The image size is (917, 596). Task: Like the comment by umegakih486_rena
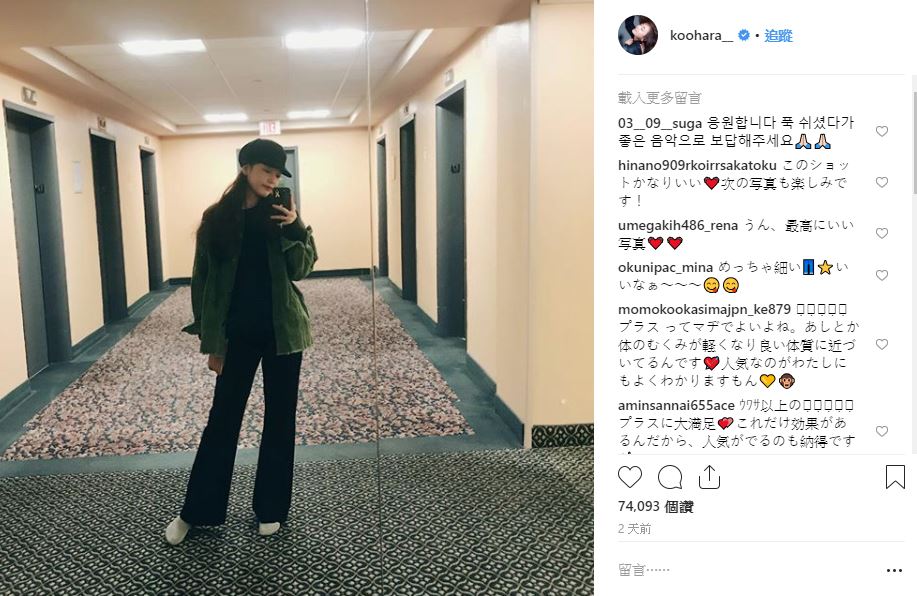point(881,233)
